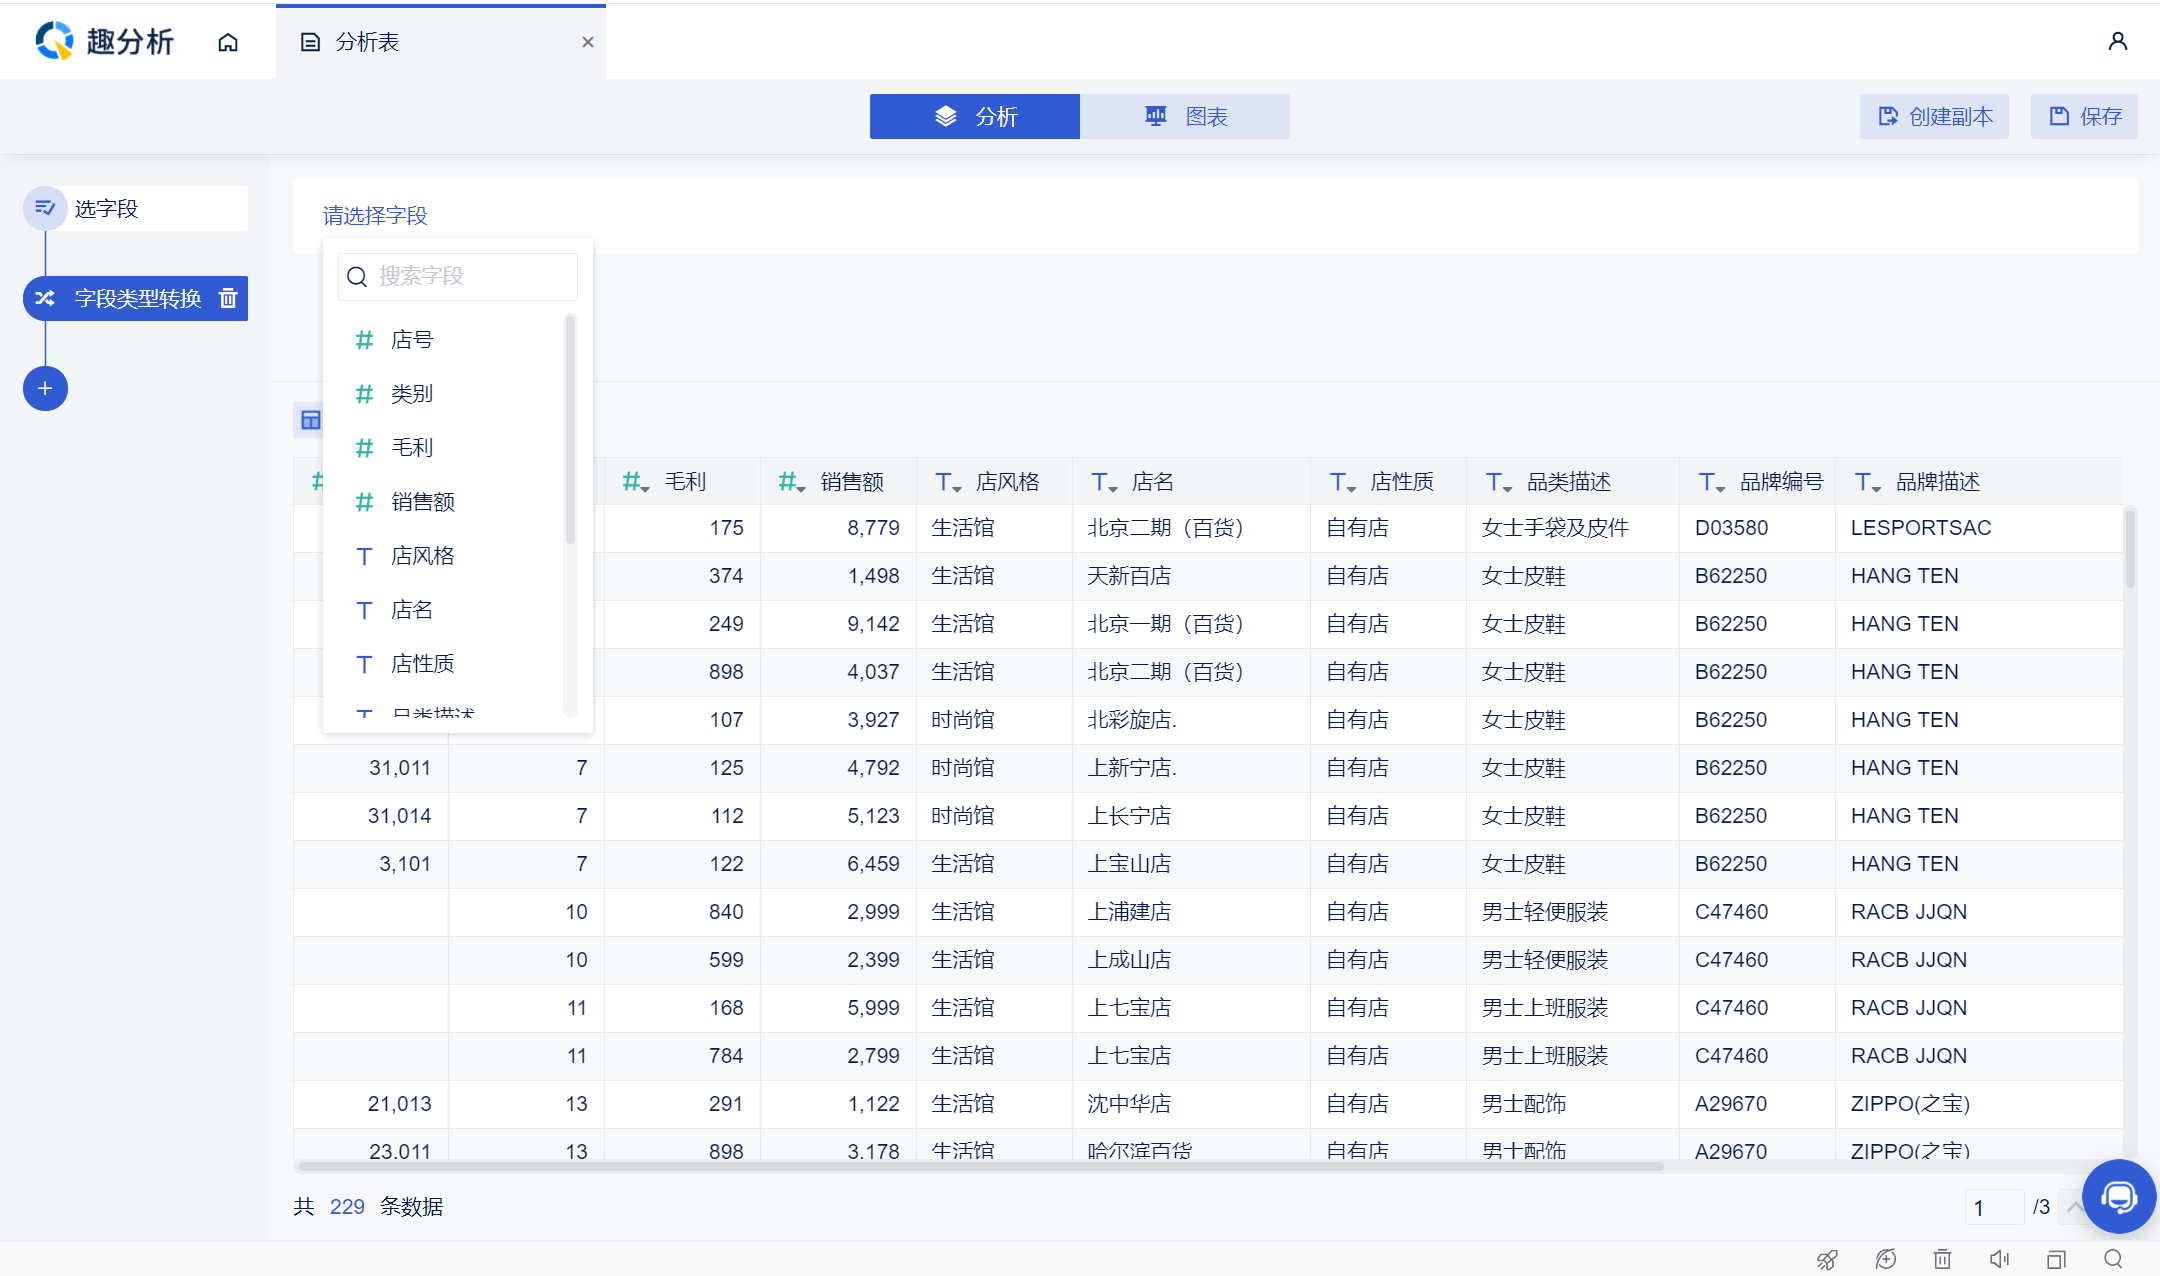The image size is (2160, 1276).
Task: Click the speaker icon in bottom bar
Action: pyautogui.click(x=1999, y=1260)
